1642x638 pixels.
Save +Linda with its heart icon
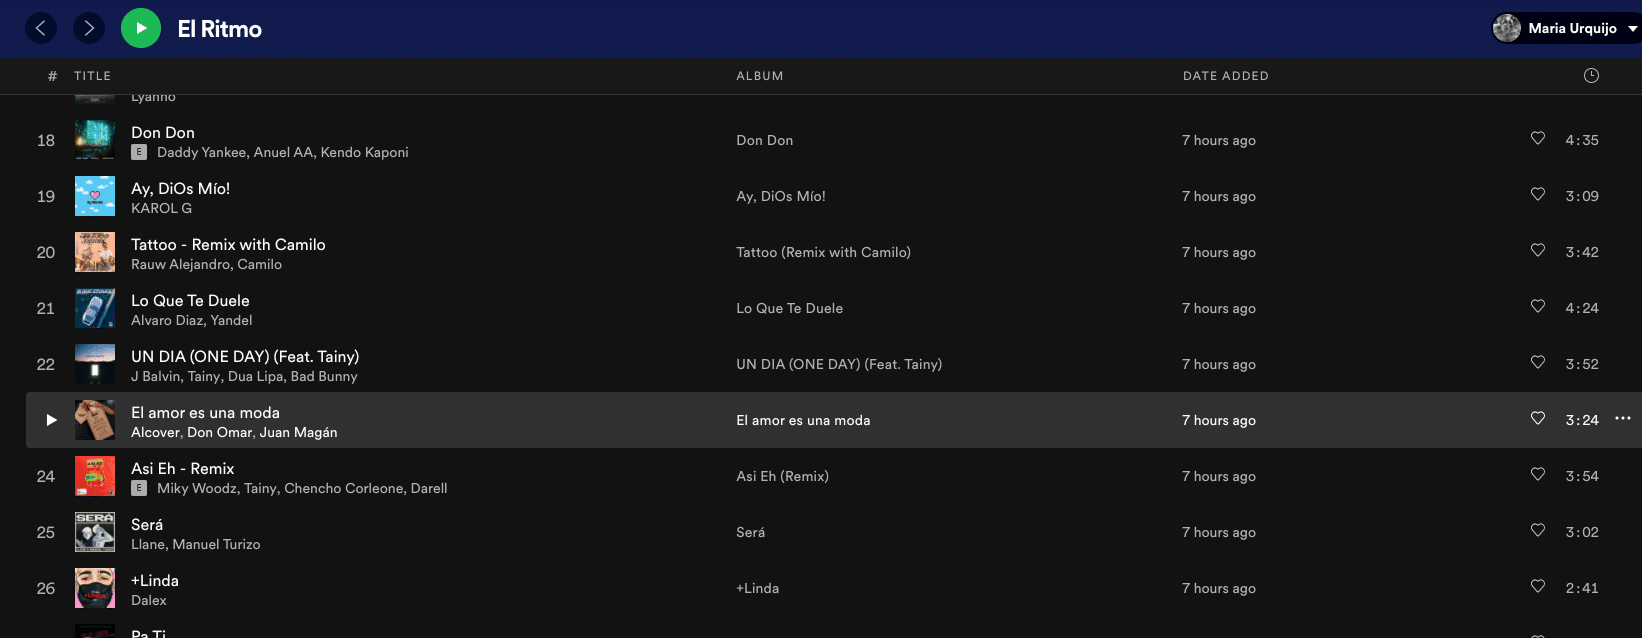click(x=1538, y=586)
